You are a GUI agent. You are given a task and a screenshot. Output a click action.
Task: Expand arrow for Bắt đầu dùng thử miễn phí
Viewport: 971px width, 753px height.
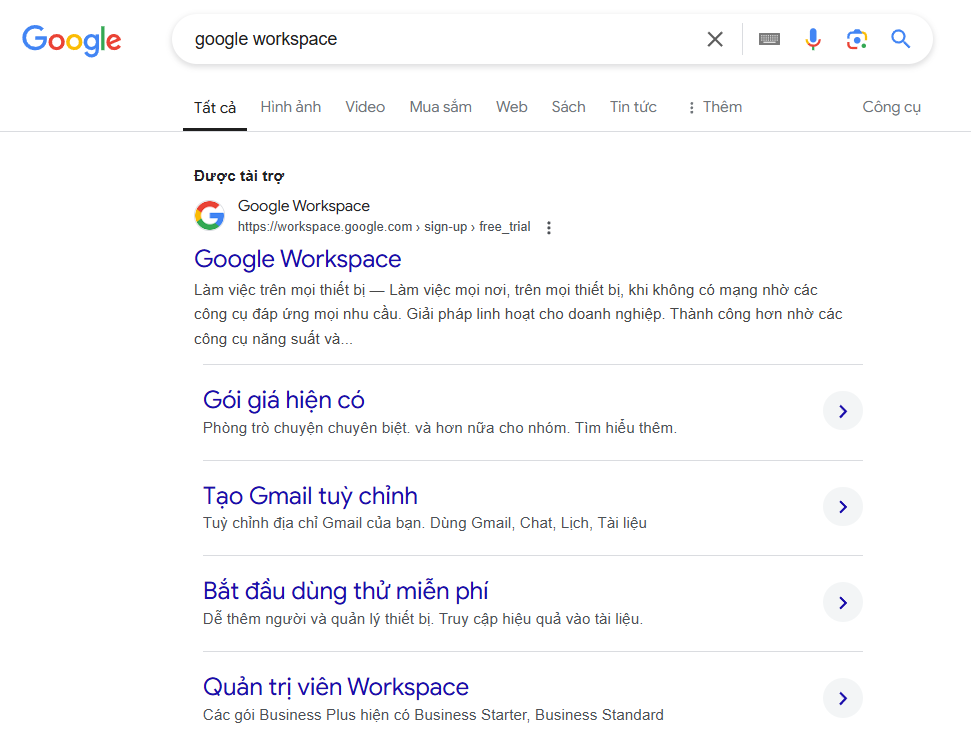pos(843,603)
